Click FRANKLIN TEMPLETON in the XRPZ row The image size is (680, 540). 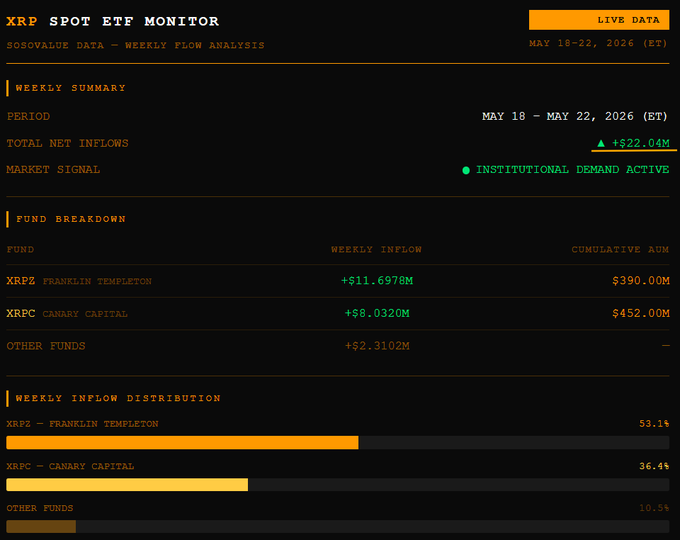tap(97, 281)
